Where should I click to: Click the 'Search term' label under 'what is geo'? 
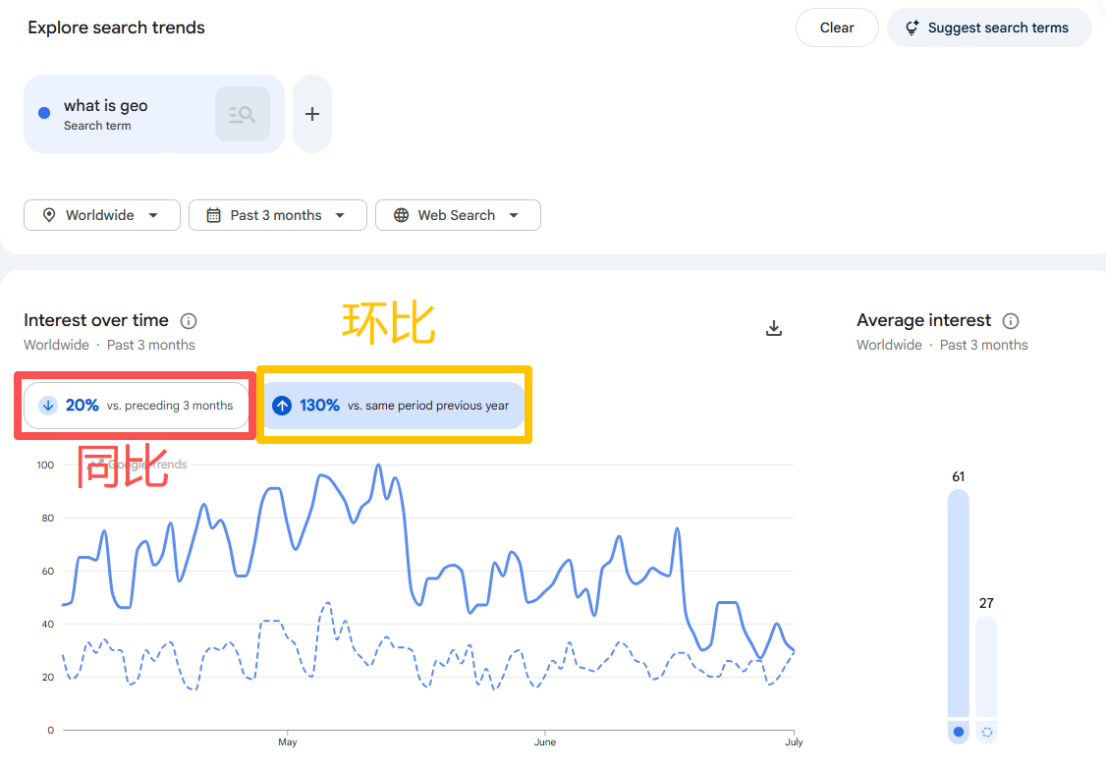(x=97, y=126)
